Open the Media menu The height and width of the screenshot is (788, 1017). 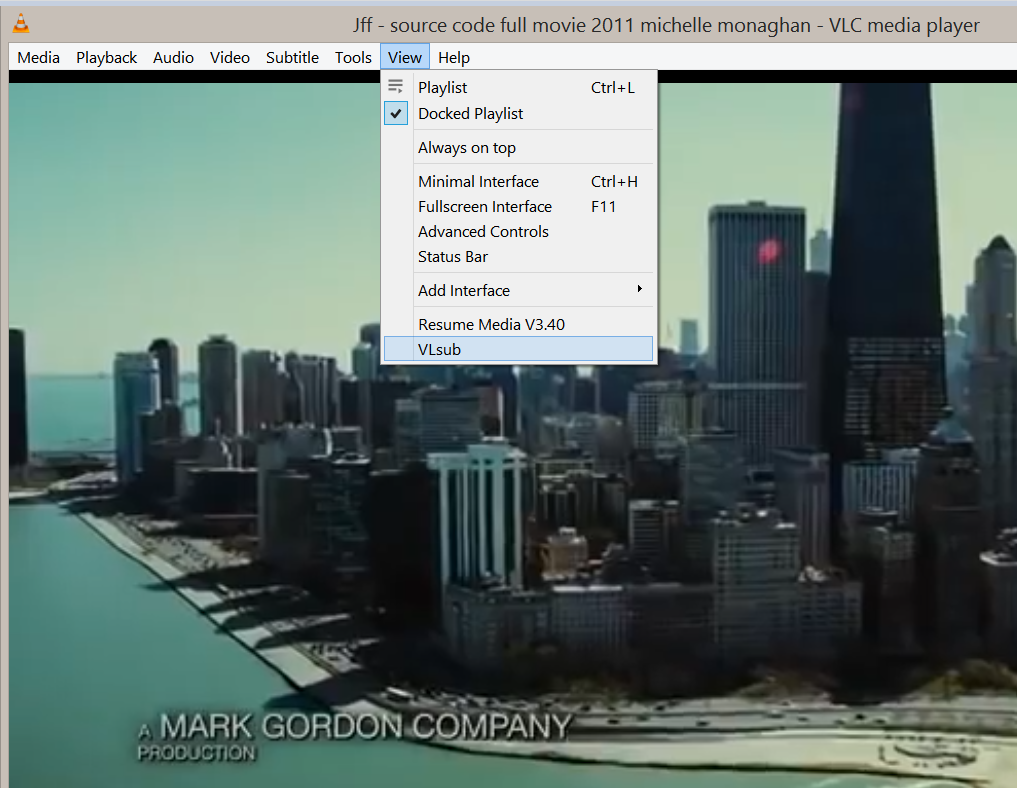38,57
